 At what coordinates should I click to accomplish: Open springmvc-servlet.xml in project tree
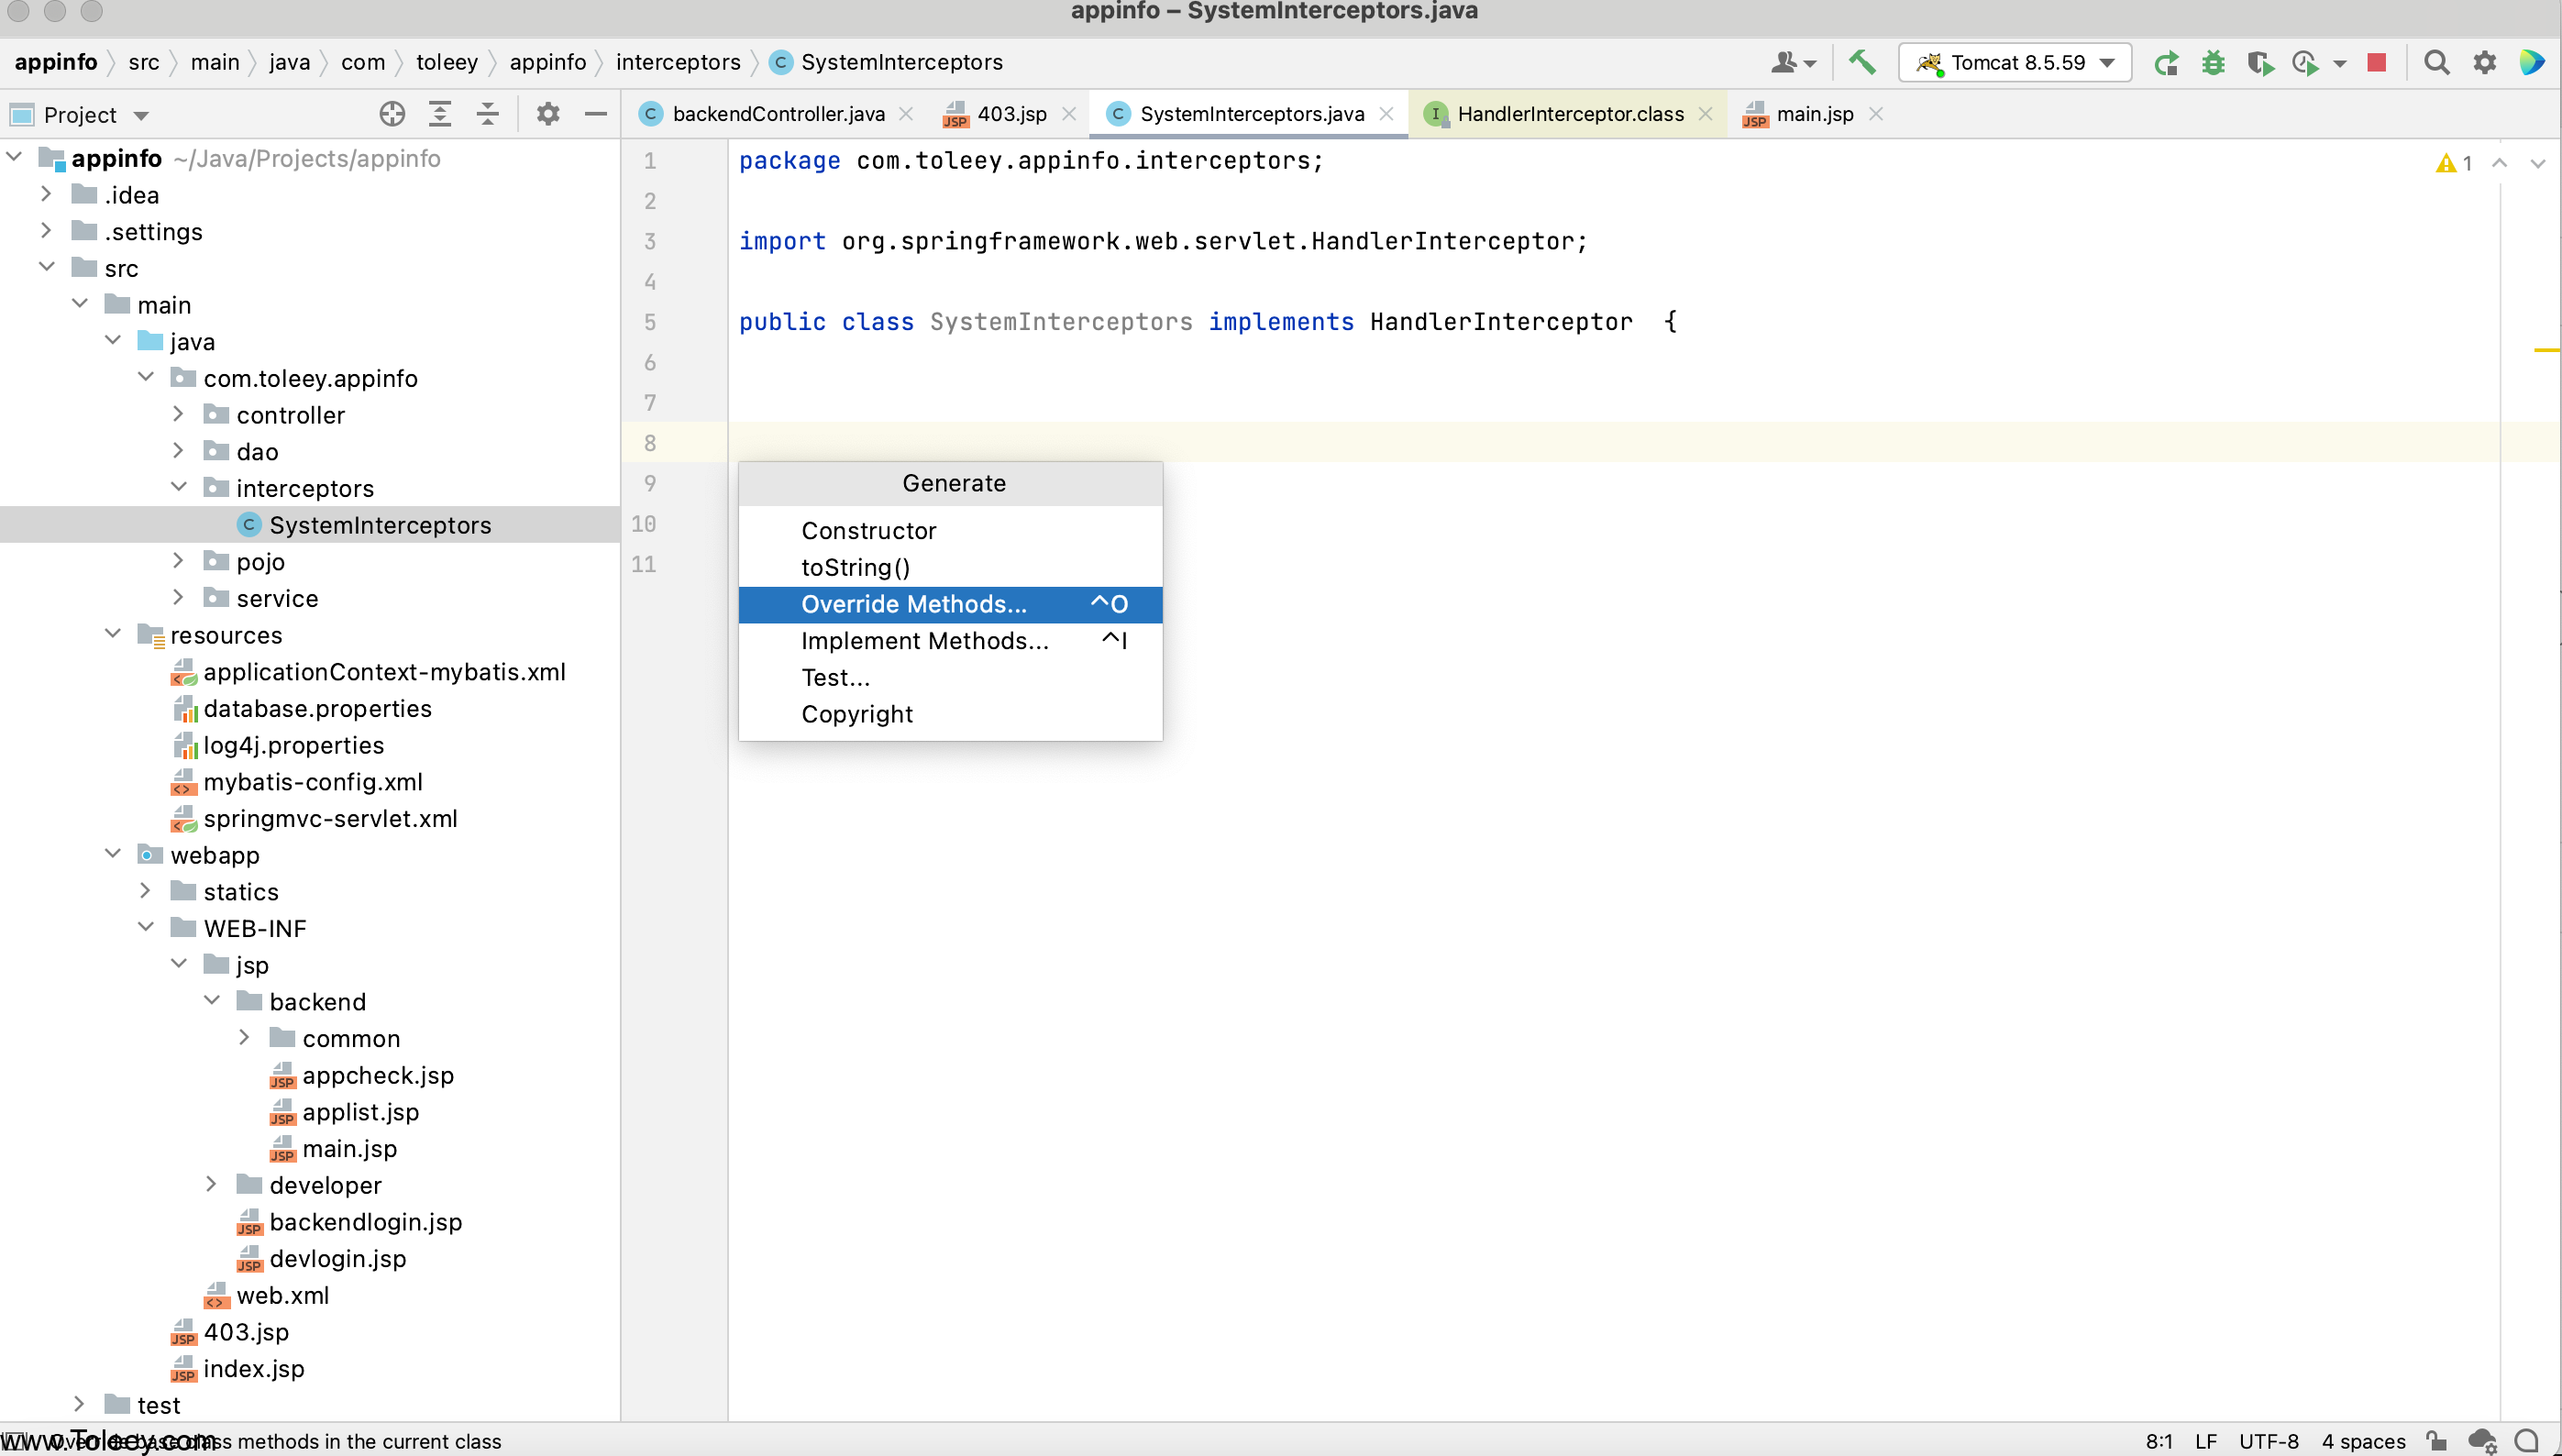(329, 818)
